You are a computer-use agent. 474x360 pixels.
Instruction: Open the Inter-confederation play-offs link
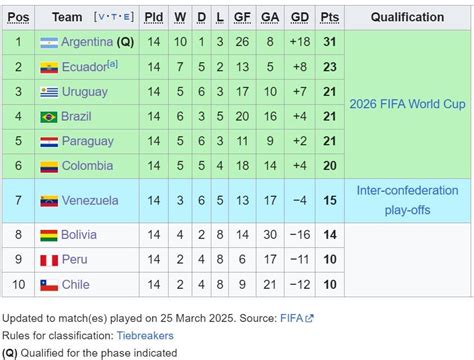click(x=407, y=200)
